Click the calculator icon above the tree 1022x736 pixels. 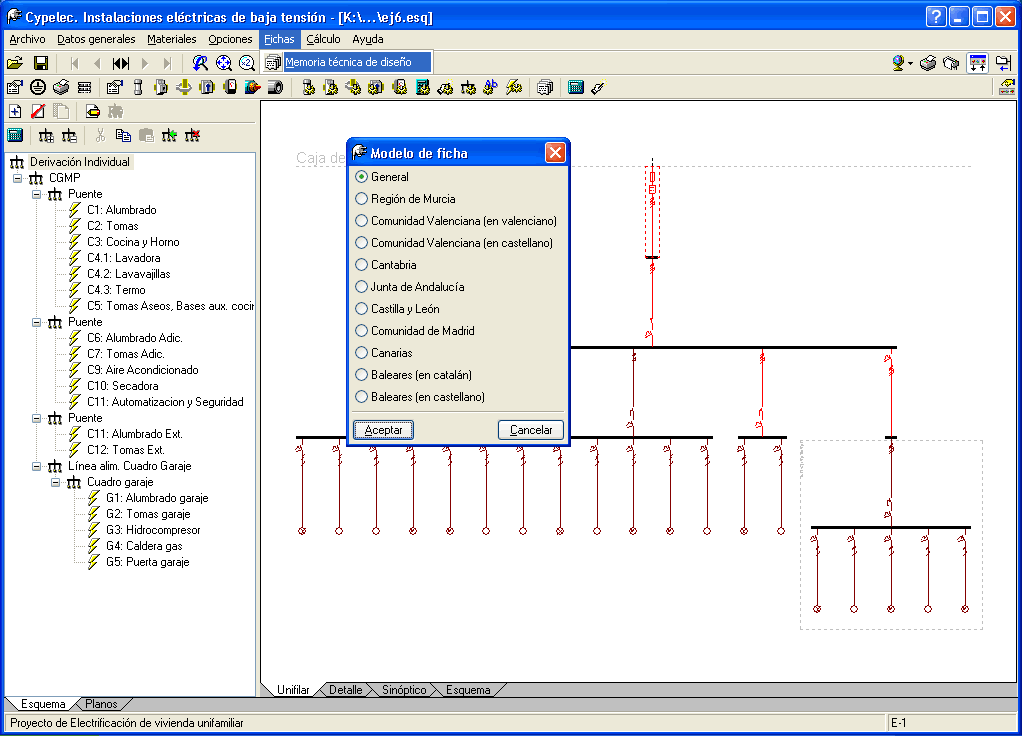pos(15,135)
